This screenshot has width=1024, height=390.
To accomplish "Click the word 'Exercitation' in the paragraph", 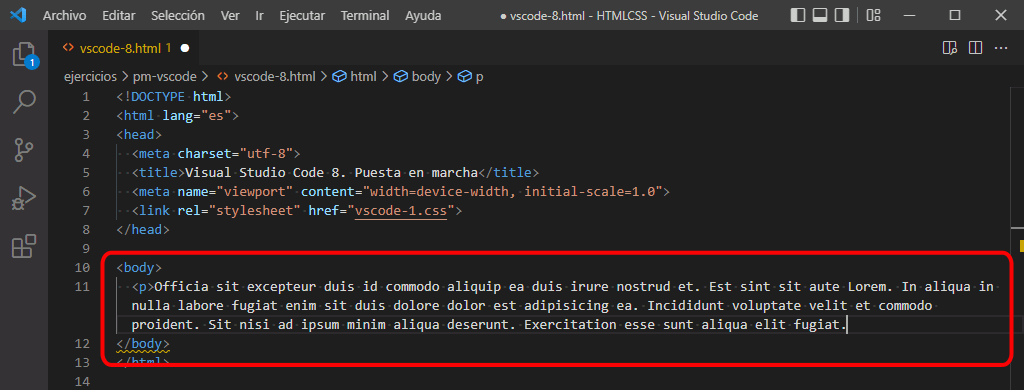I will click(x=570, y=324).
